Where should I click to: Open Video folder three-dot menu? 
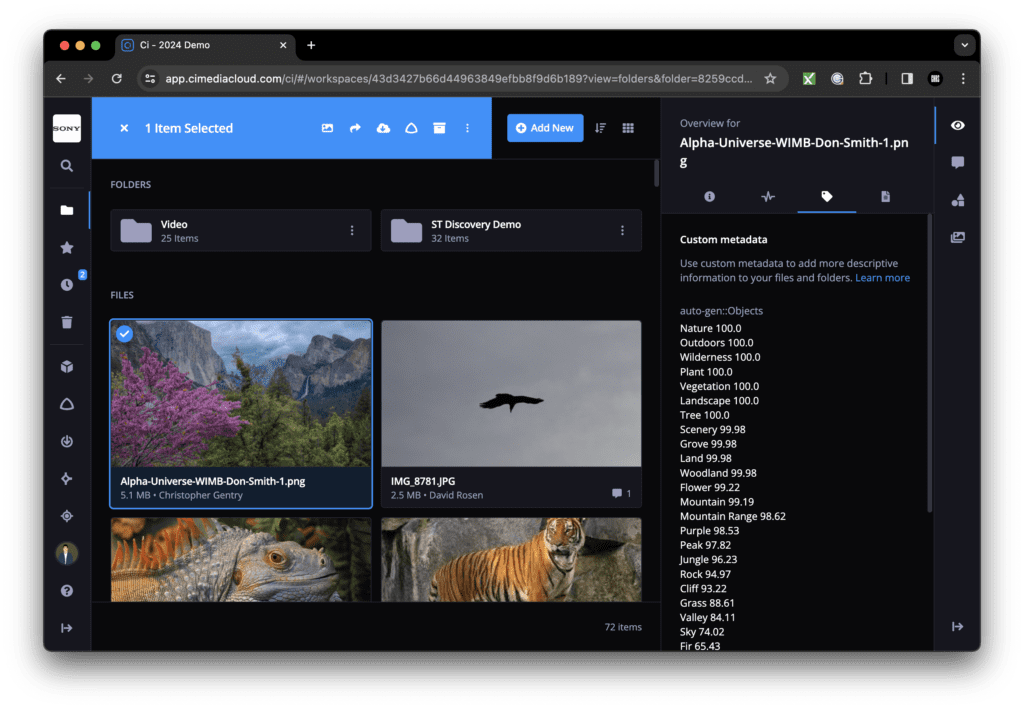click(x=352, y=231)
